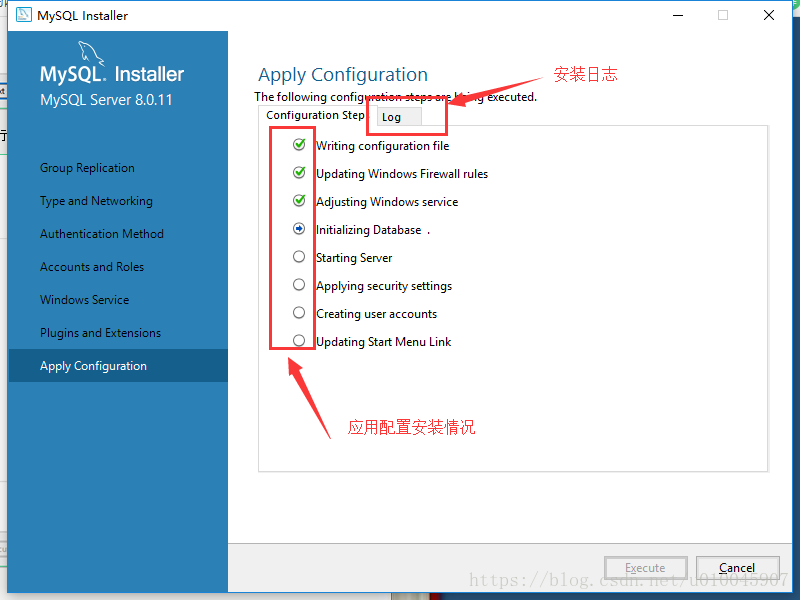Click the Execute button
The image size is (800, 600).
645,568
